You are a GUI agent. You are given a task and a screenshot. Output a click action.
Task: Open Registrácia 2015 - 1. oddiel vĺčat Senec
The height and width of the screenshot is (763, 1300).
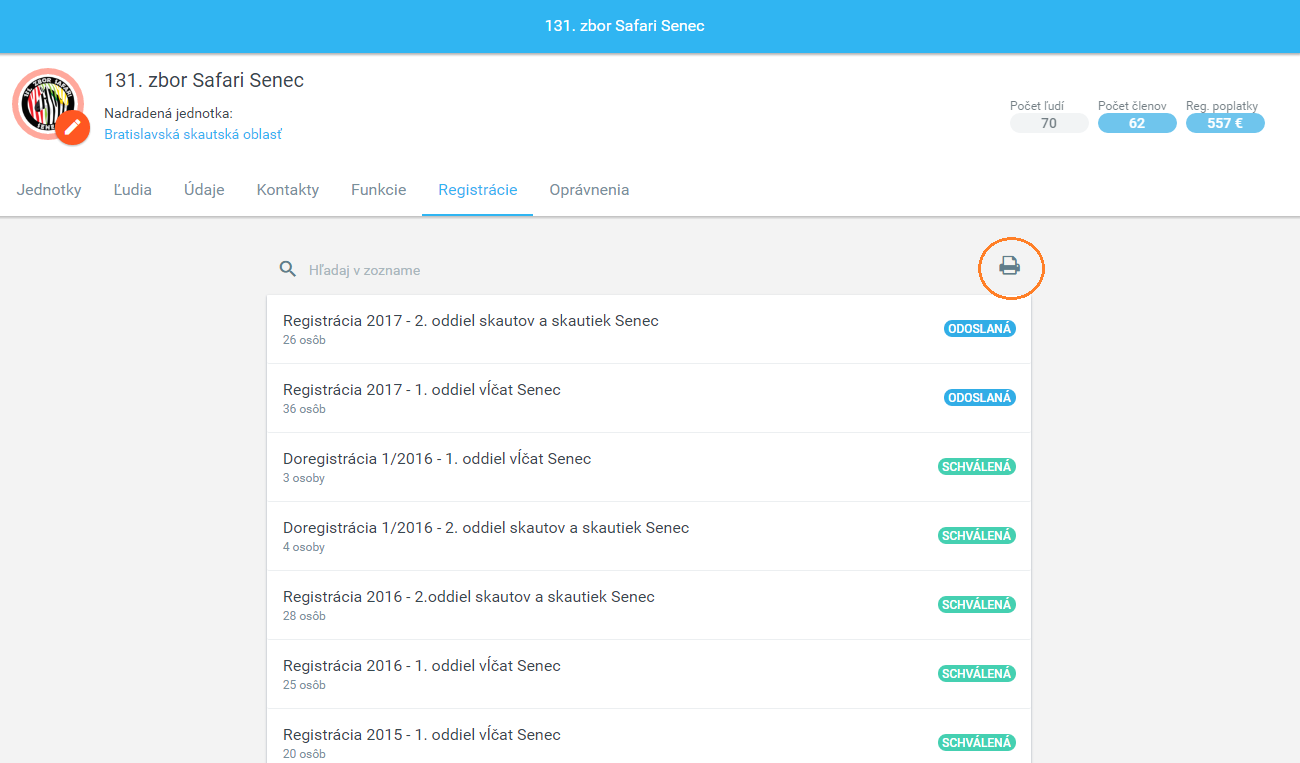(x=649, y=737)
